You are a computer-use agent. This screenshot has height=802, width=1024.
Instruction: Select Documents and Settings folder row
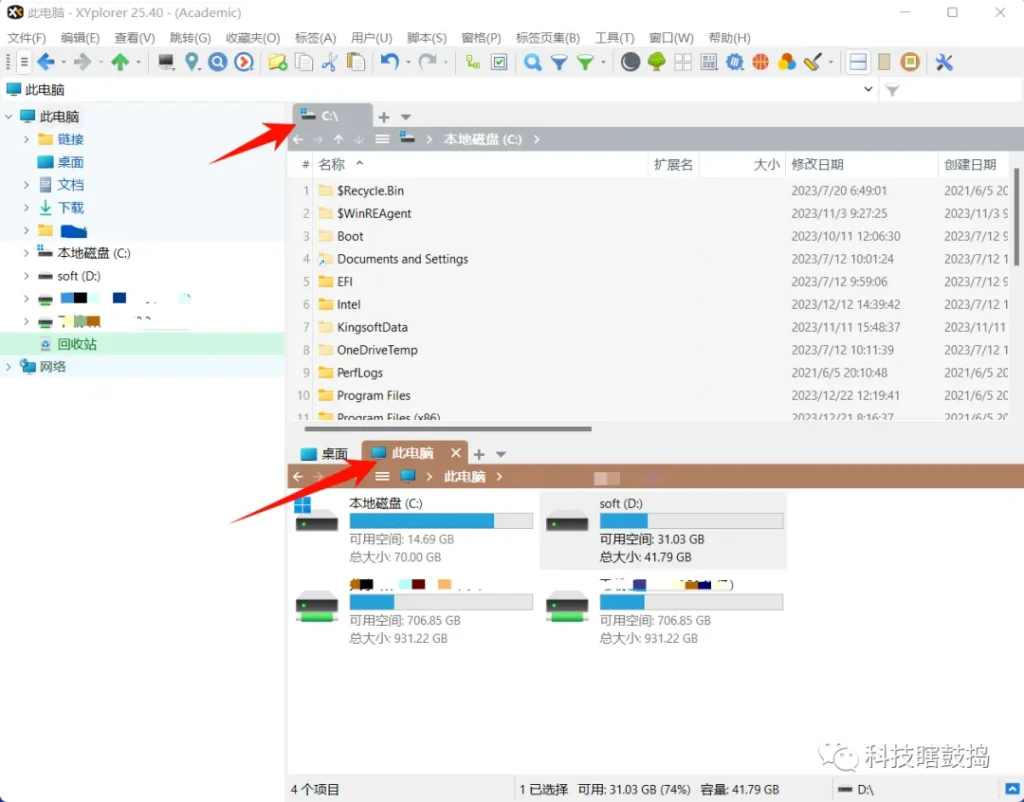click(x=650, y=259)
